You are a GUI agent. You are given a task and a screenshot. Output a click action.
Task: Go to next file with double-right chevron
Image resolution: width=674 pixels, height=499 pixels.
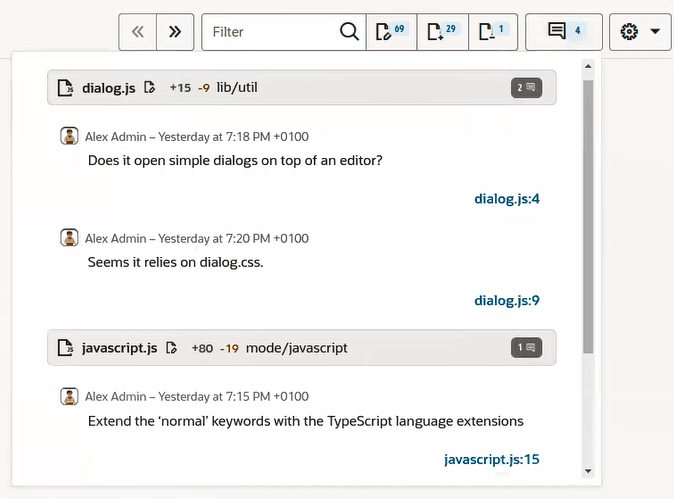tap(175, 32)
